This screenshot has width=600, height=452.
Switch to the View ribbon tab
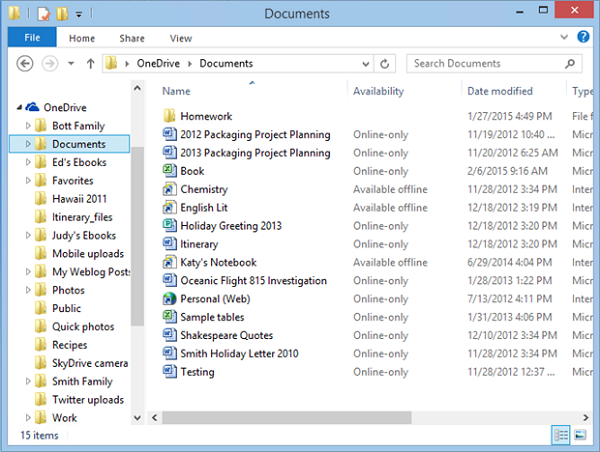click(x=181, y=38)
